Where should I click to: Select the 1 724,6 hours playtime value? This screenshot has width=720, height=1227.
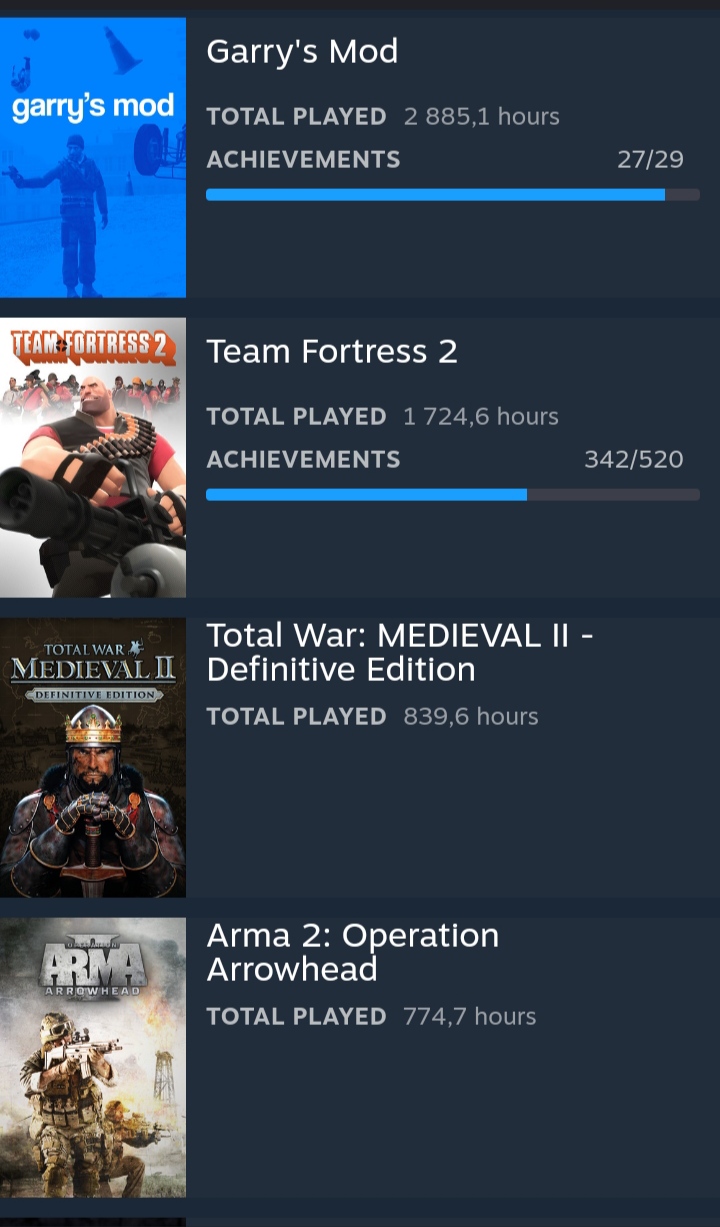click(x=481, y=417)
